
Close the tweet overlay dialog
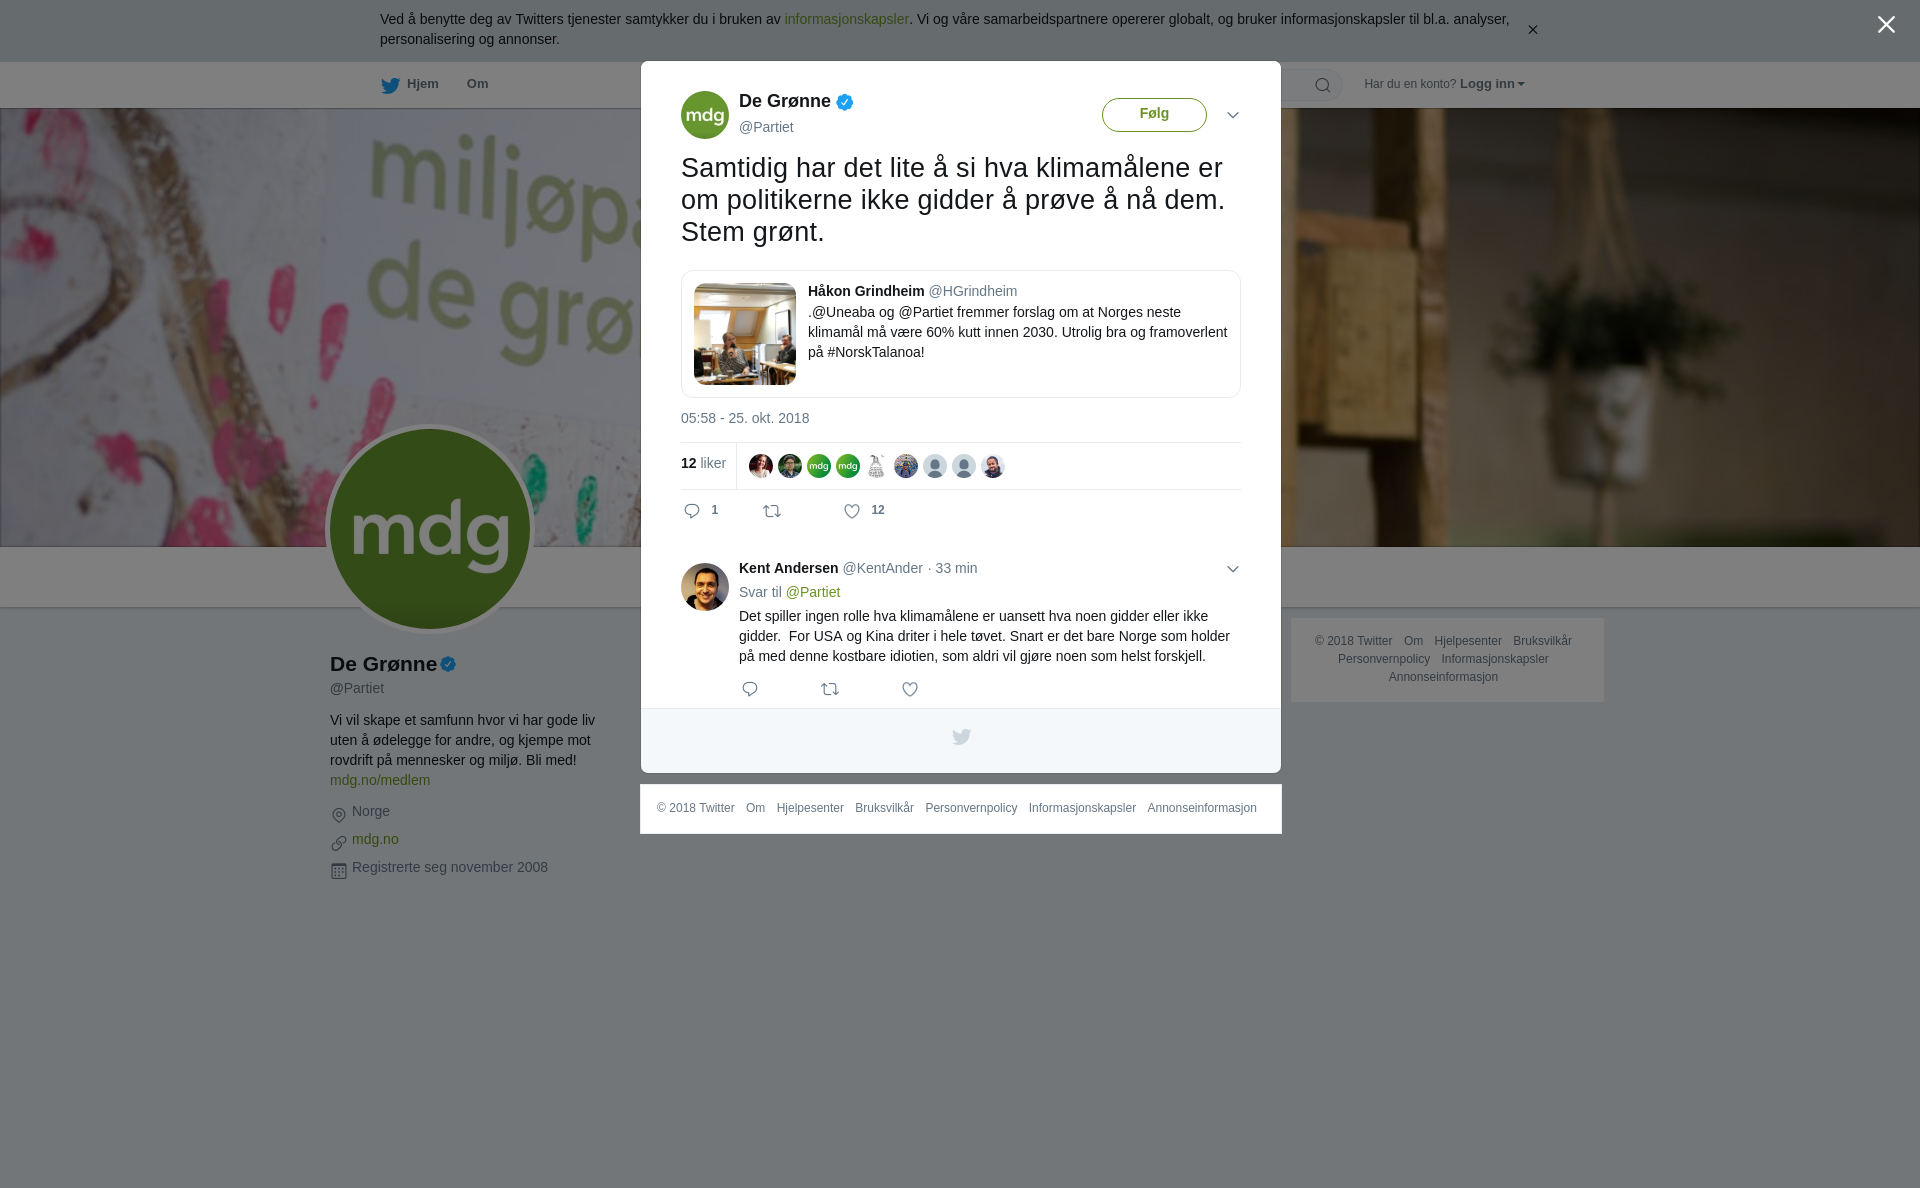1886,25
